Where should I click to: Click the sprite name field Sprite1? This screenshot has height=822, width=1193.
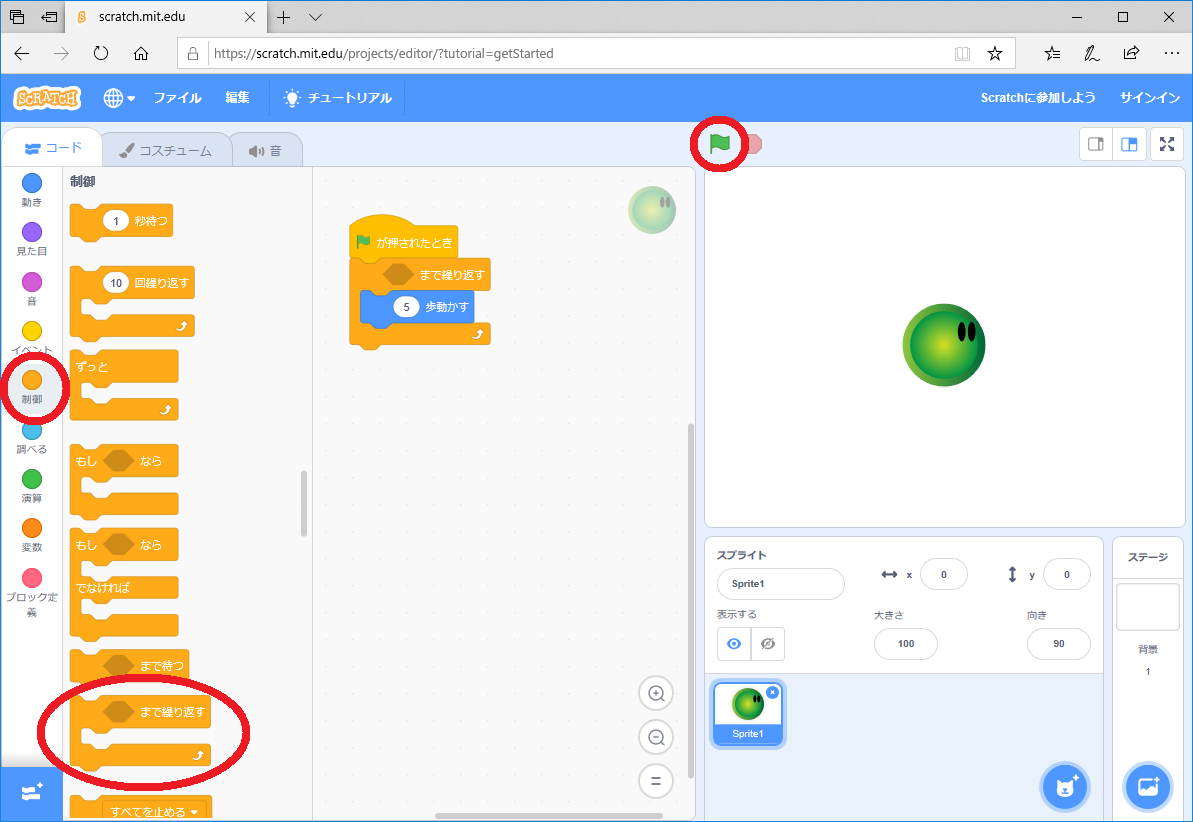(x=781, y=584)
